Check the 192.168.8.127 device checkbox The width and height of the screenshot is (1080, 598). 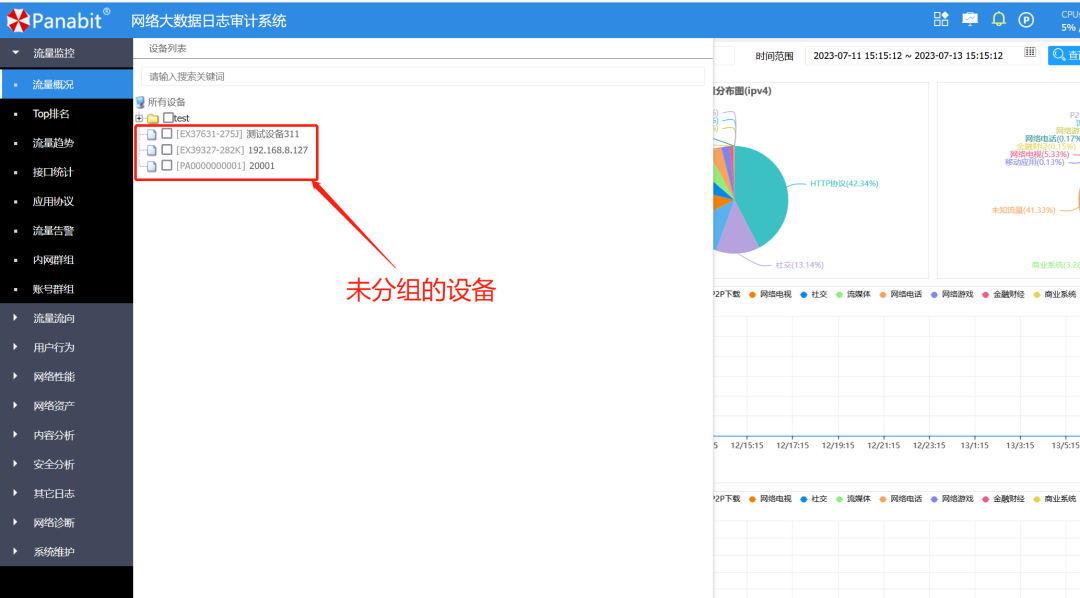pos(166,150)
